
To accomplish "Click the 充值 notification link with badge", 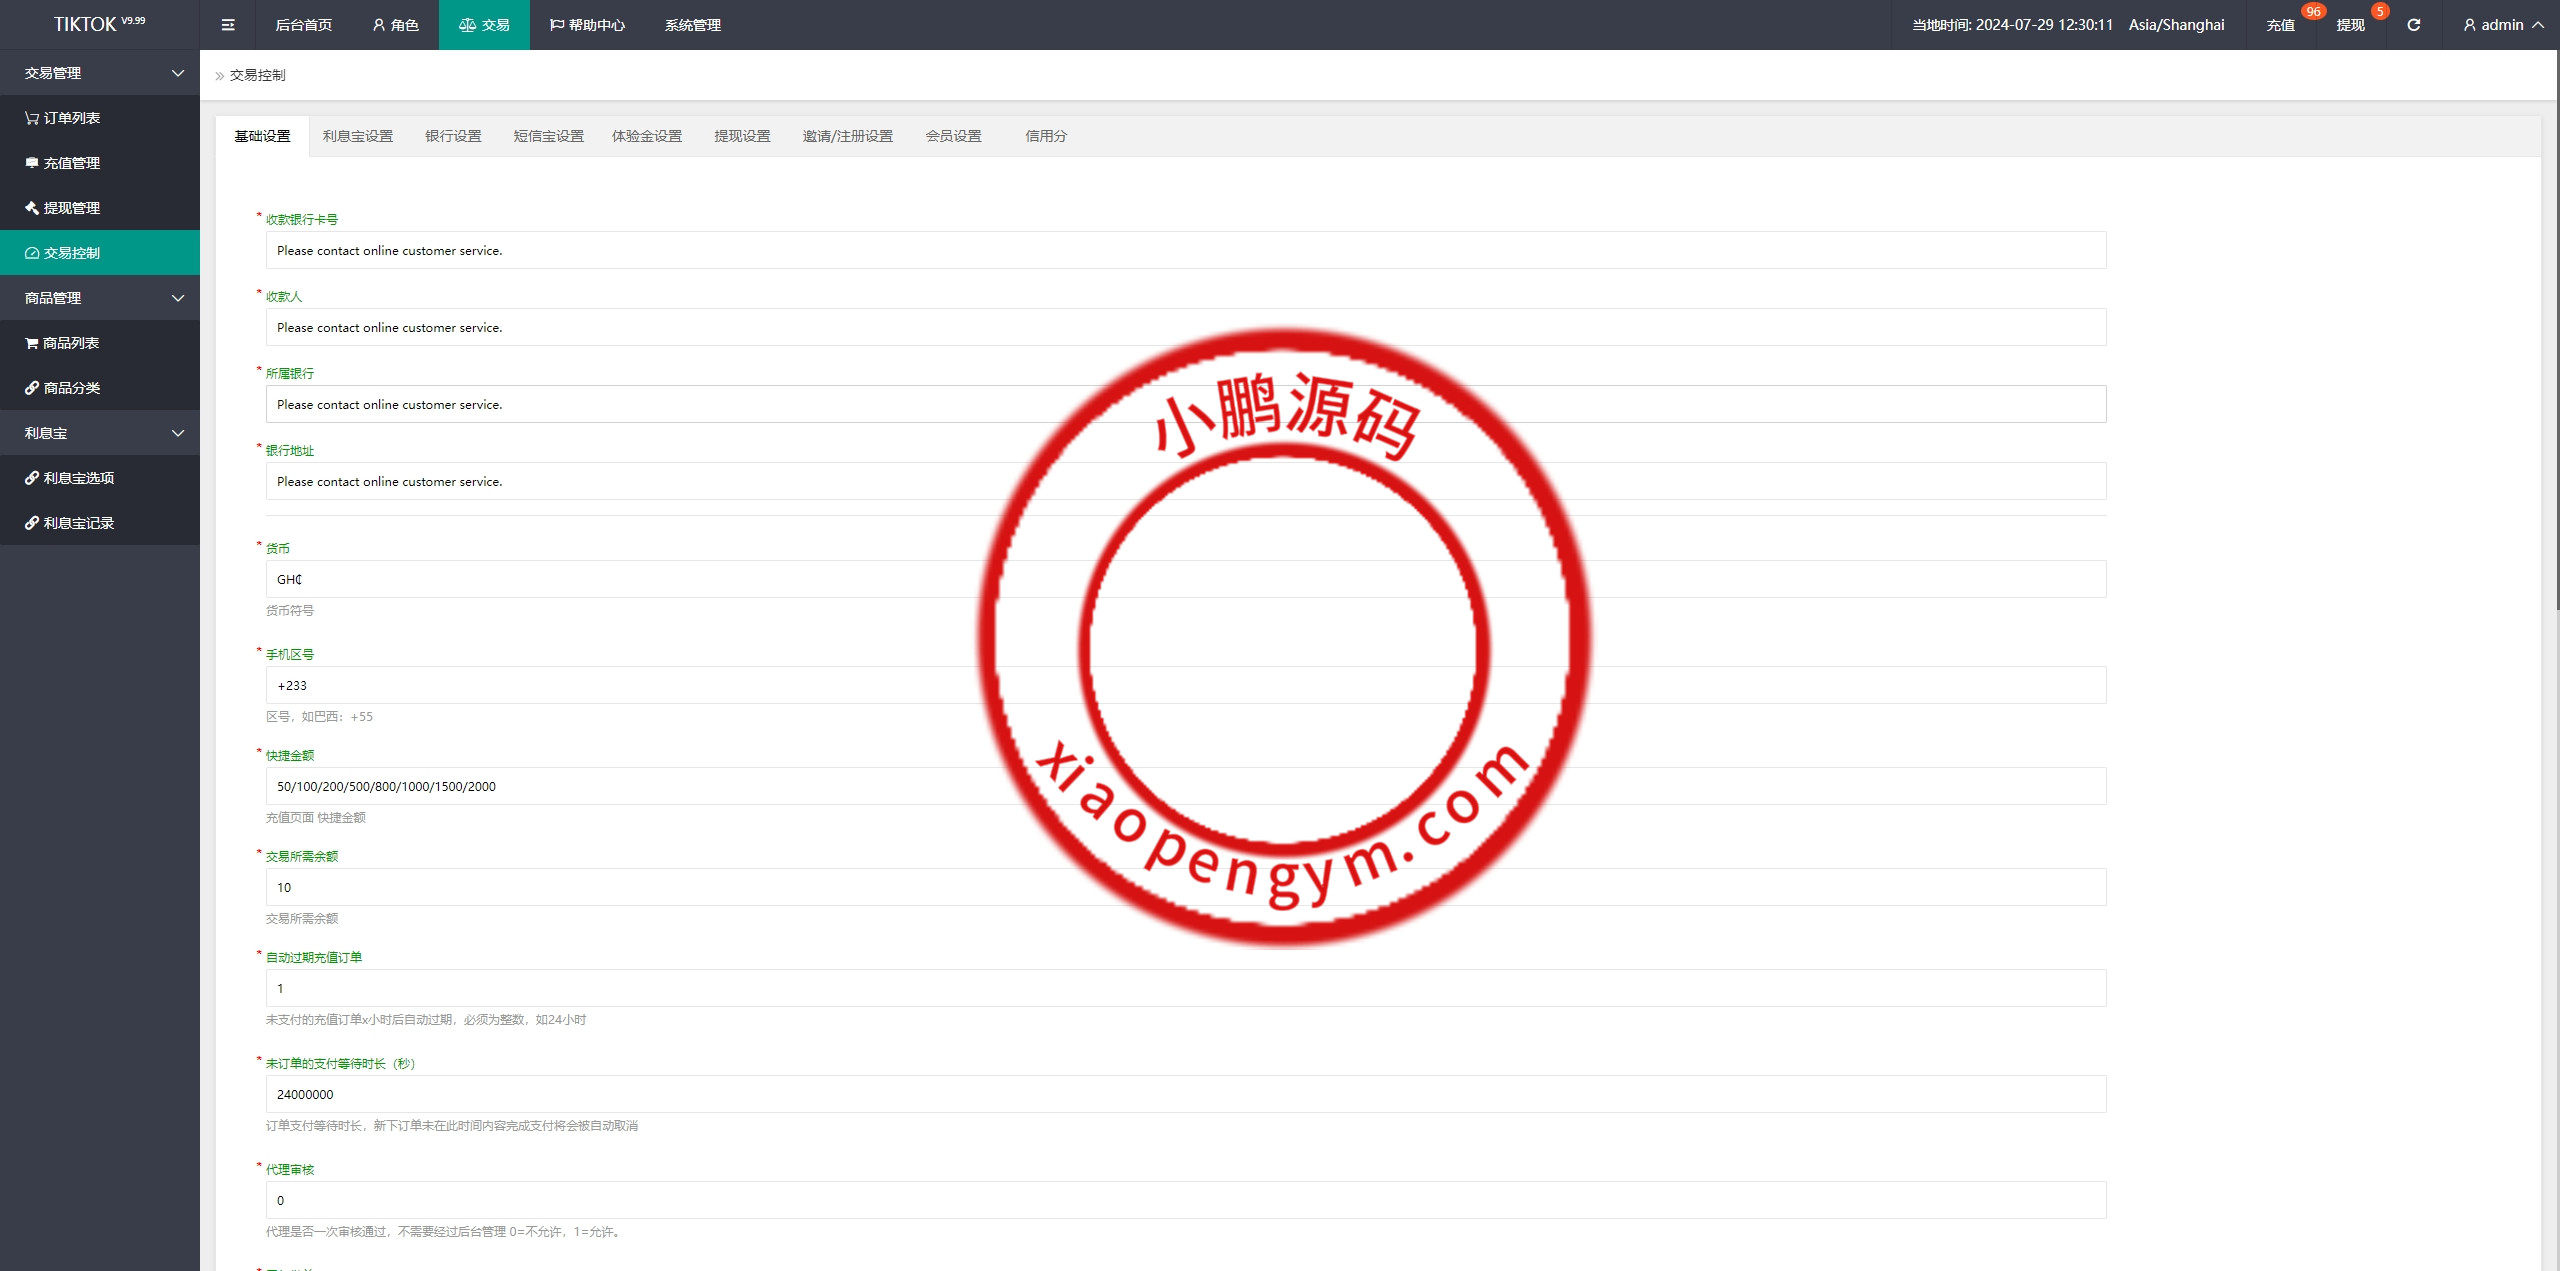I will pos(2280,25).
